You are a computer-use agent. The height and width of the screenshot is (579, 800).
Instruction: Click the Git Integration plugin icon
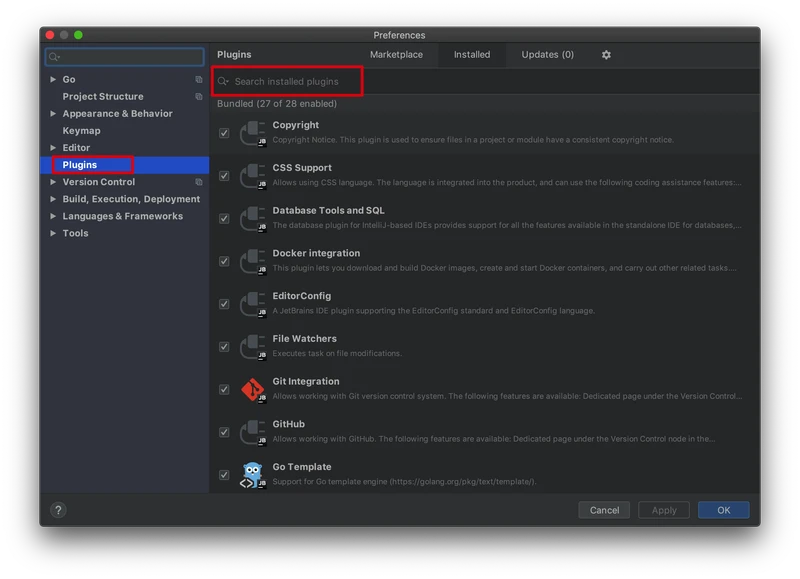tap(252, 390)
